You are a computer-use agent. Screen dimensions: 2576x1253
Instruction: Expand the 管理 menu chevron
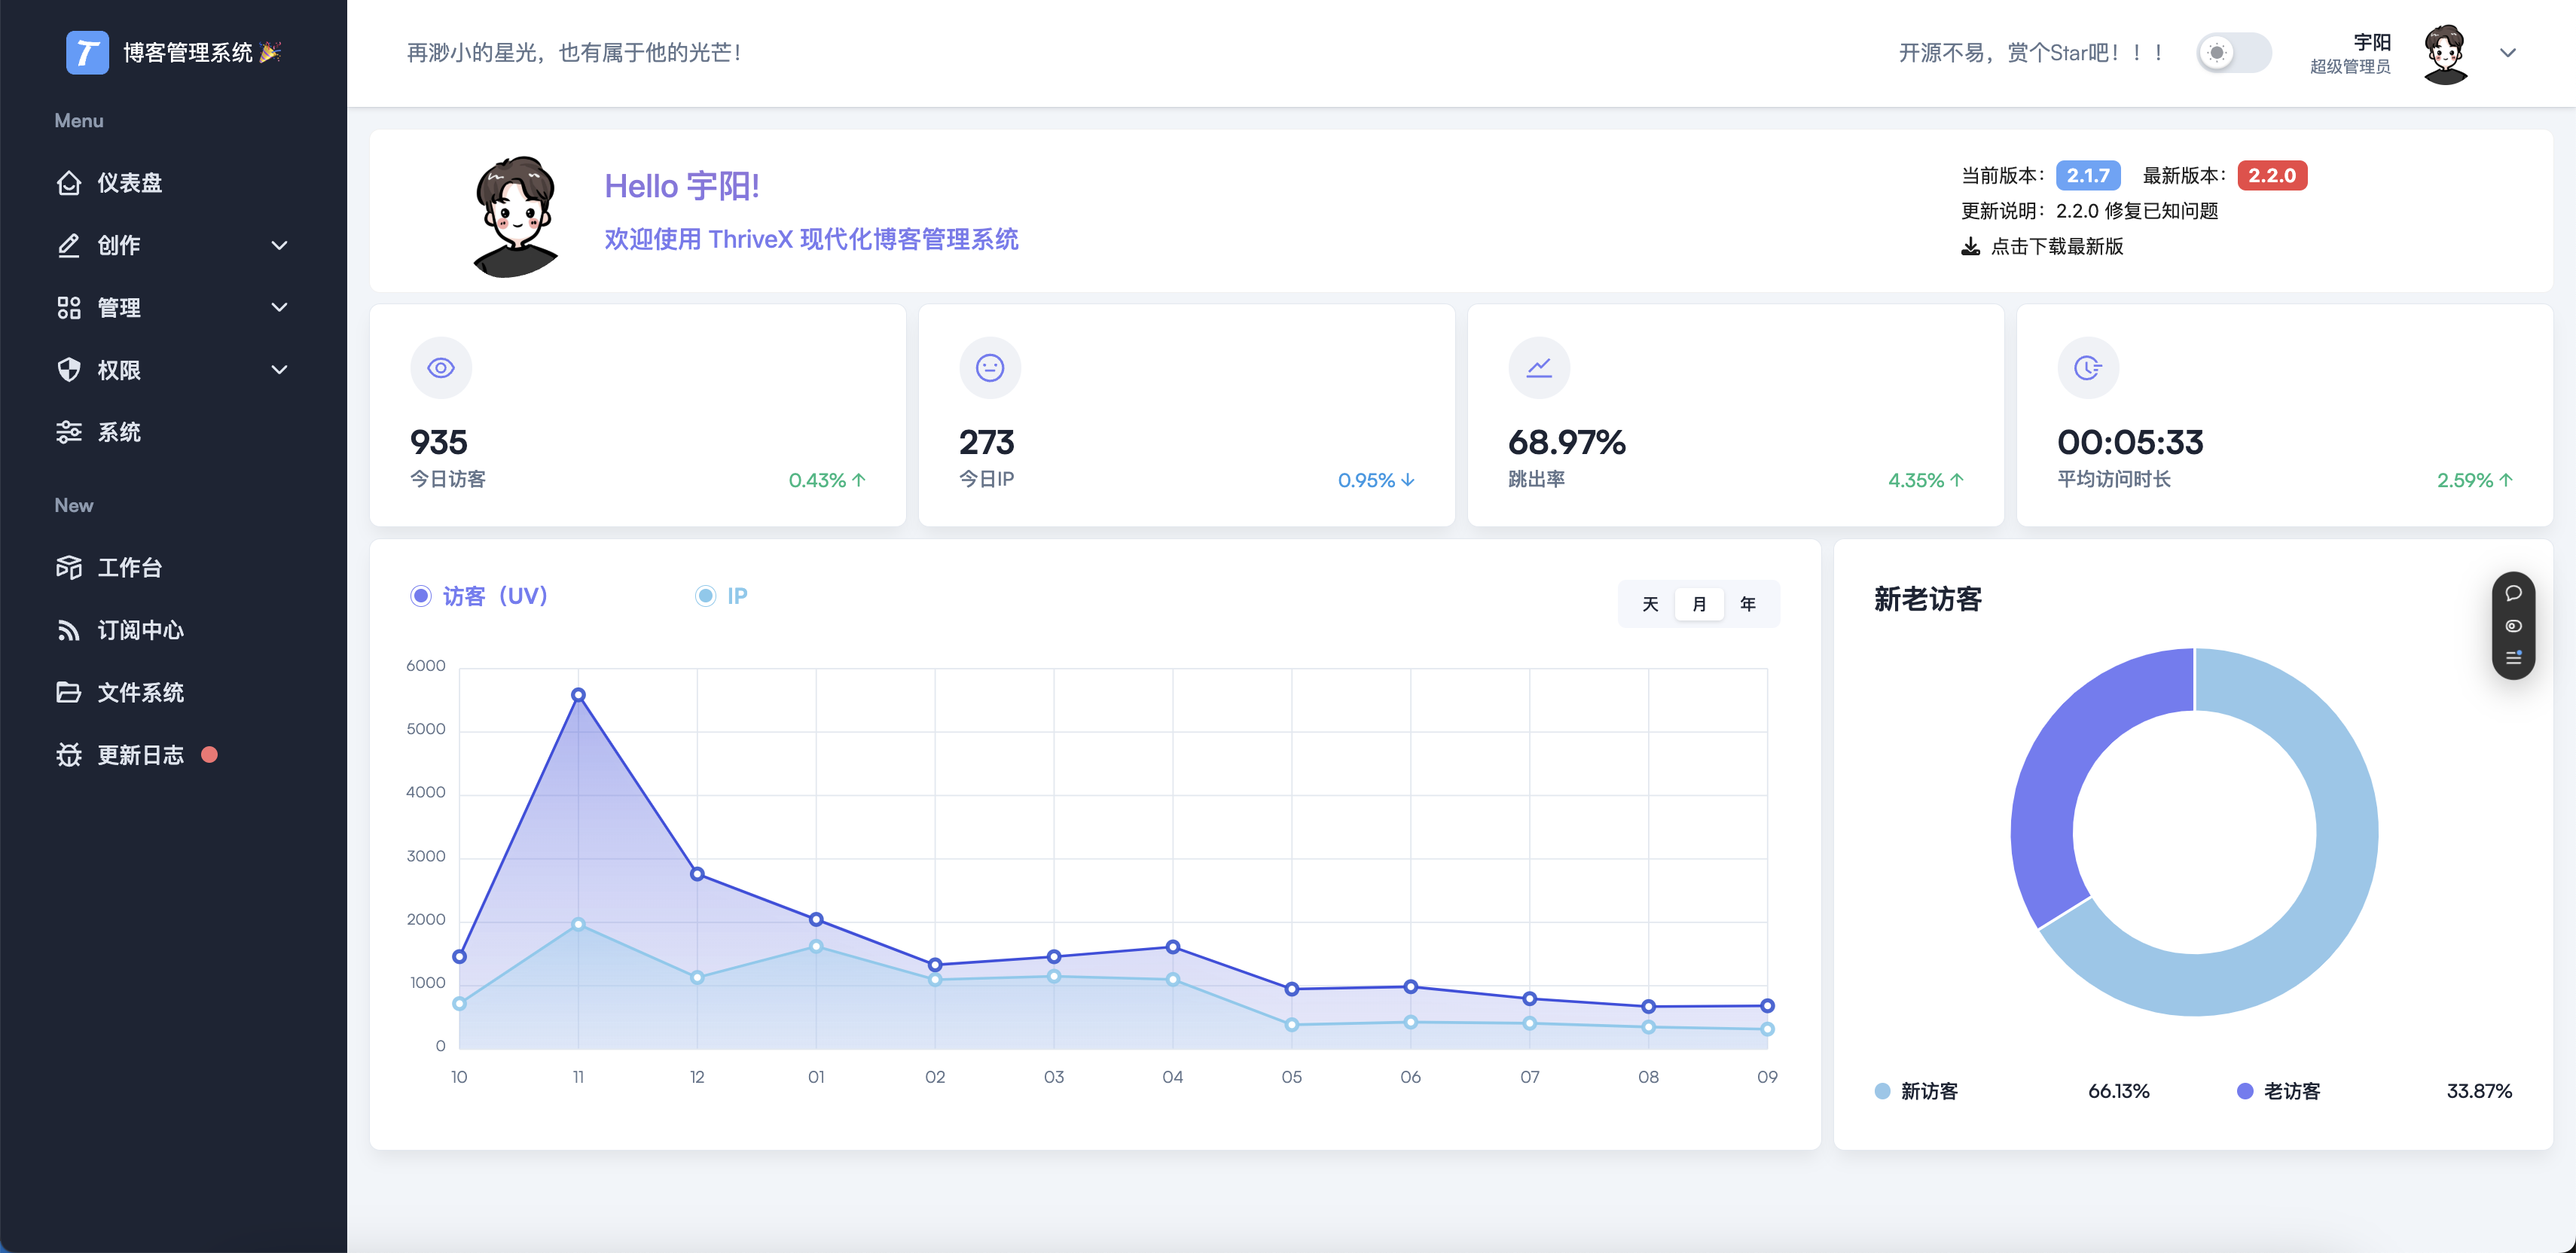click(279, 308)
